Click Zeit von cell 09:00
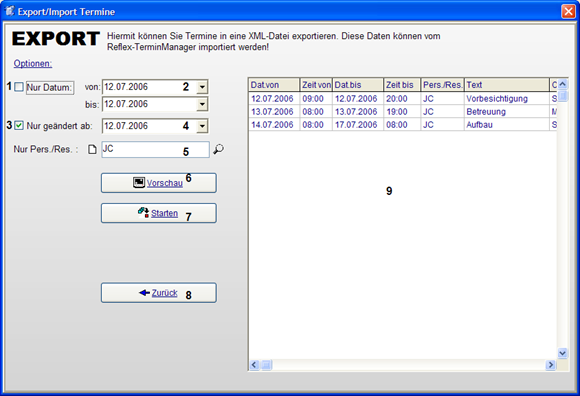Image resolution: width=580 pixels, height=396 pixels. point(316,99)
